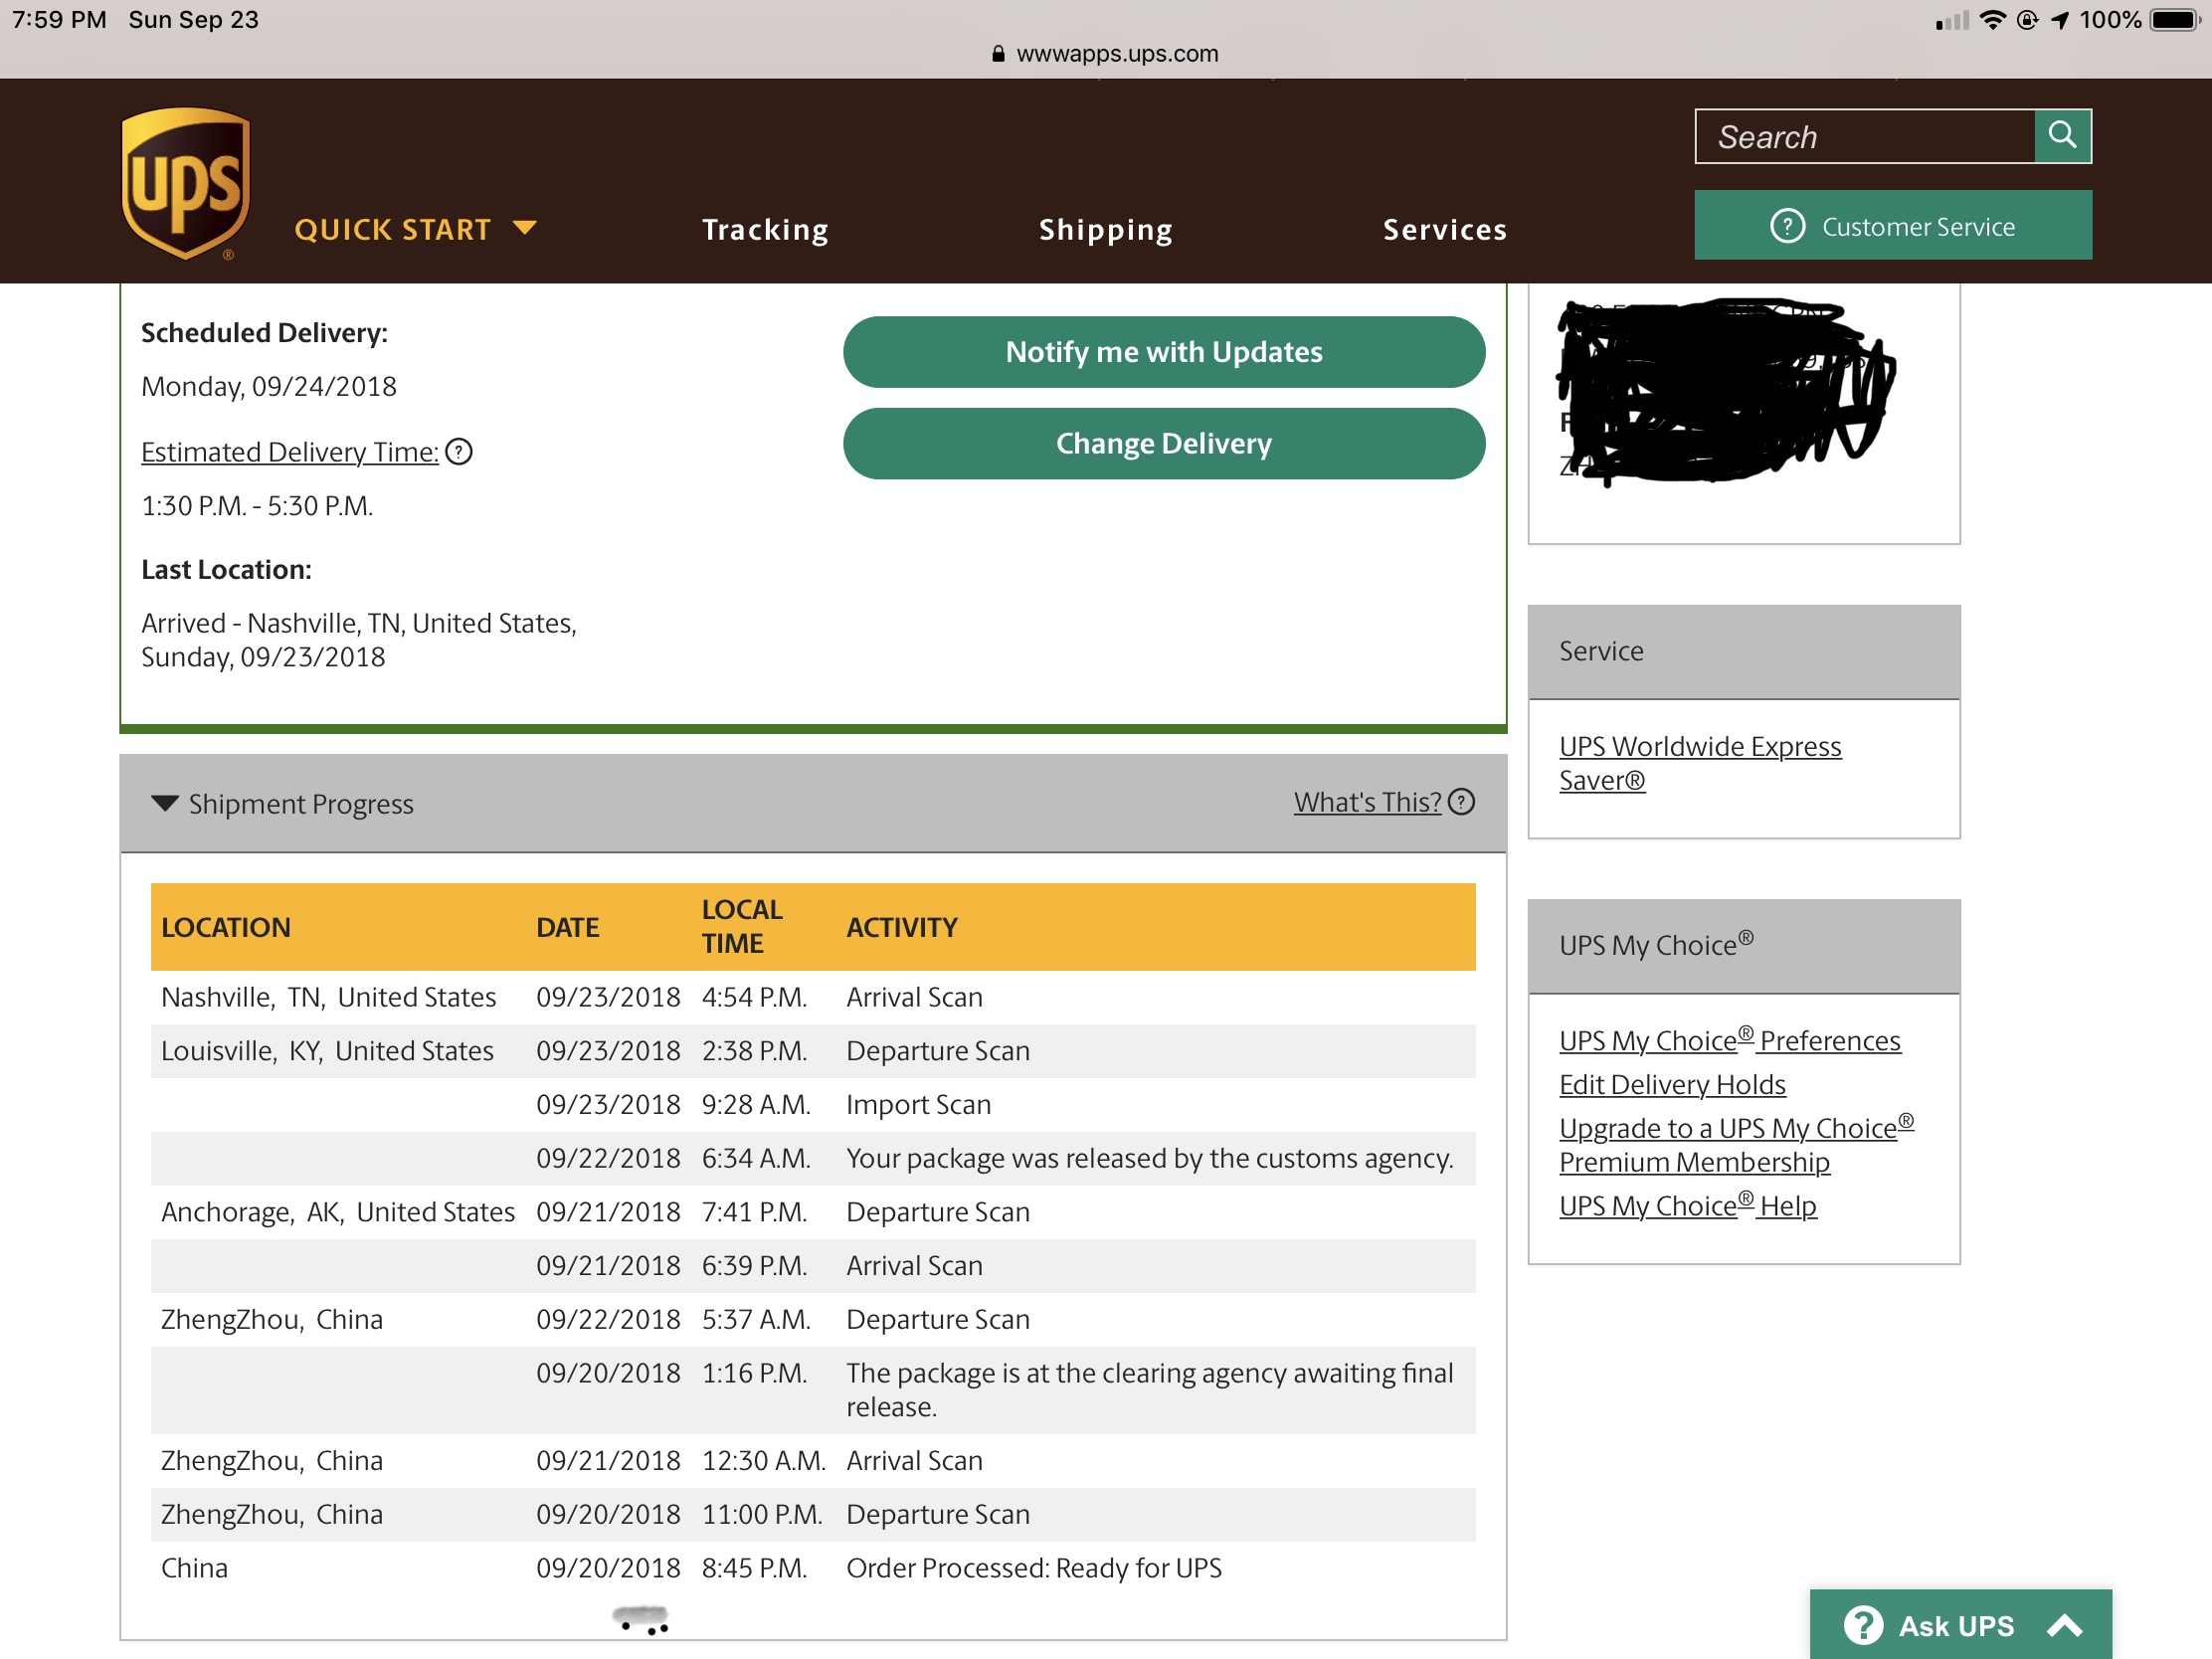The height and width of the screenshot is (1659, 2212).
Task: Click the Ask UPS chat label
Action: (x=1956, y=1626)
